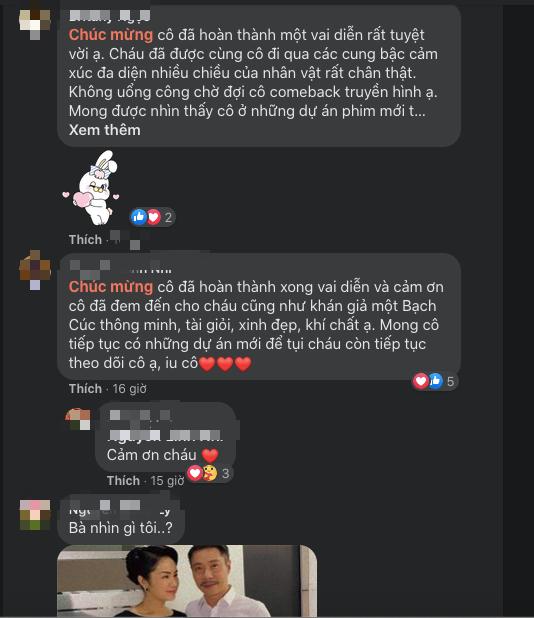Click the heart reaction icon beside count 2
This screenshot has width=534, height=618.
154,217
